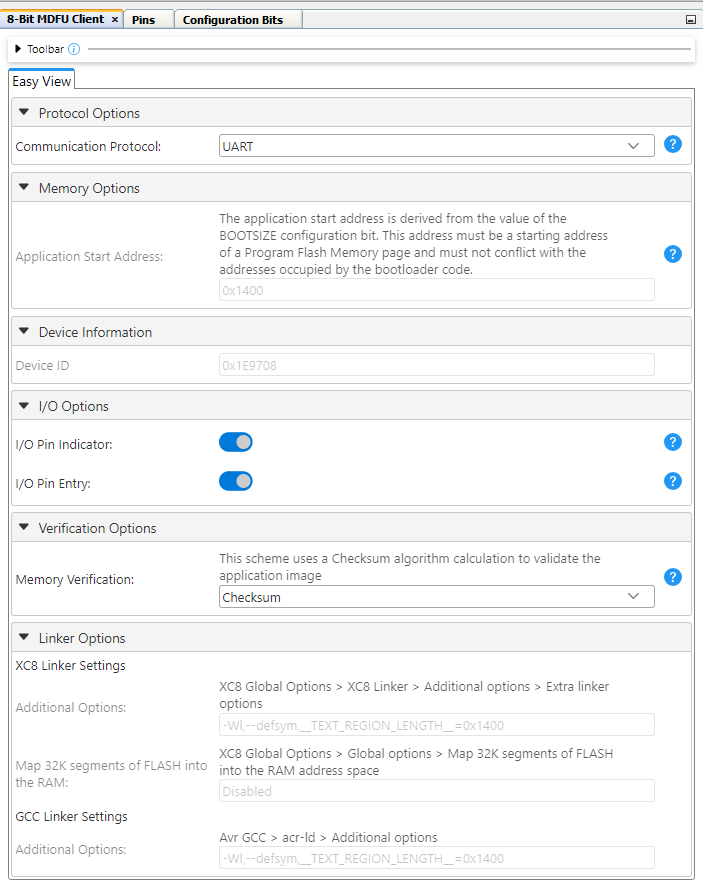Screen dimensions: 703x891
Task: Click the Device ID label
Action: tap(43, 365)
